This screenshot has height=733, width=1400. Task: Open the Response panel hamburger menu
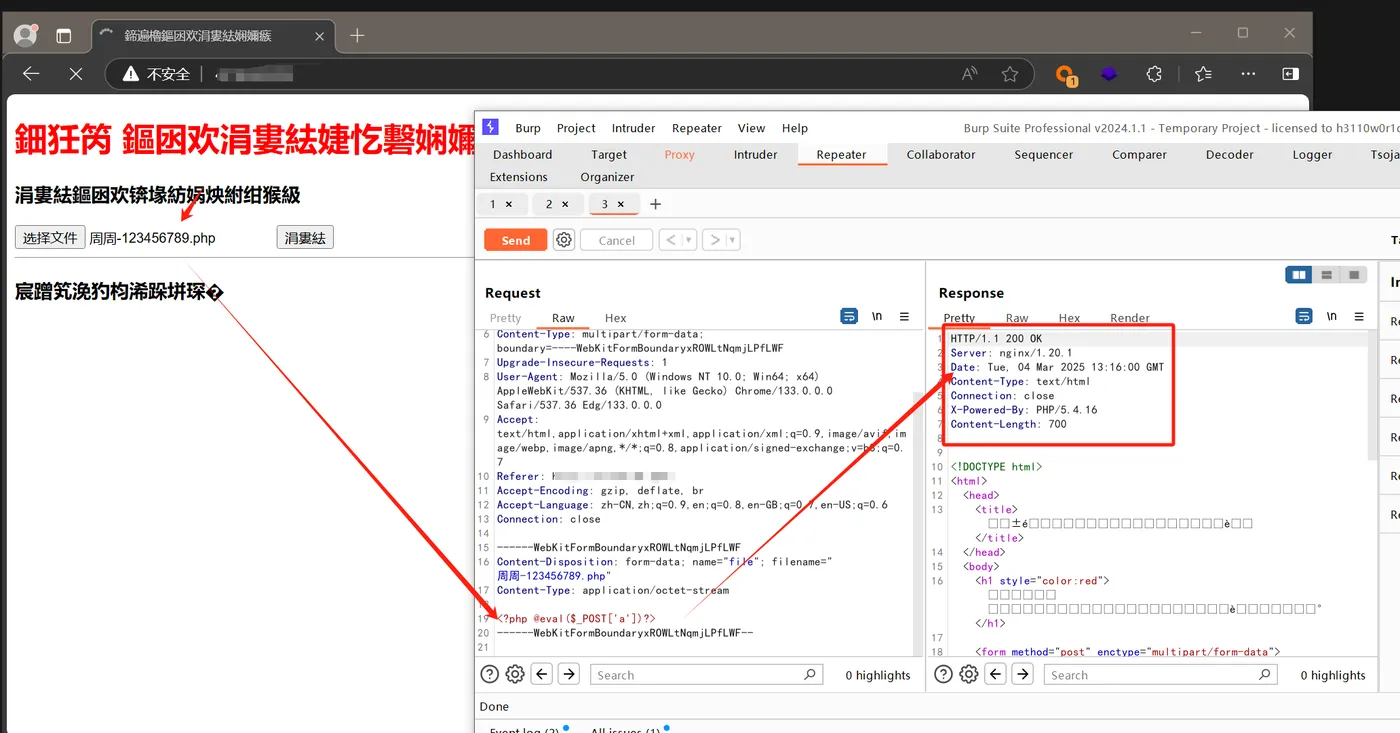[1359, 316]
